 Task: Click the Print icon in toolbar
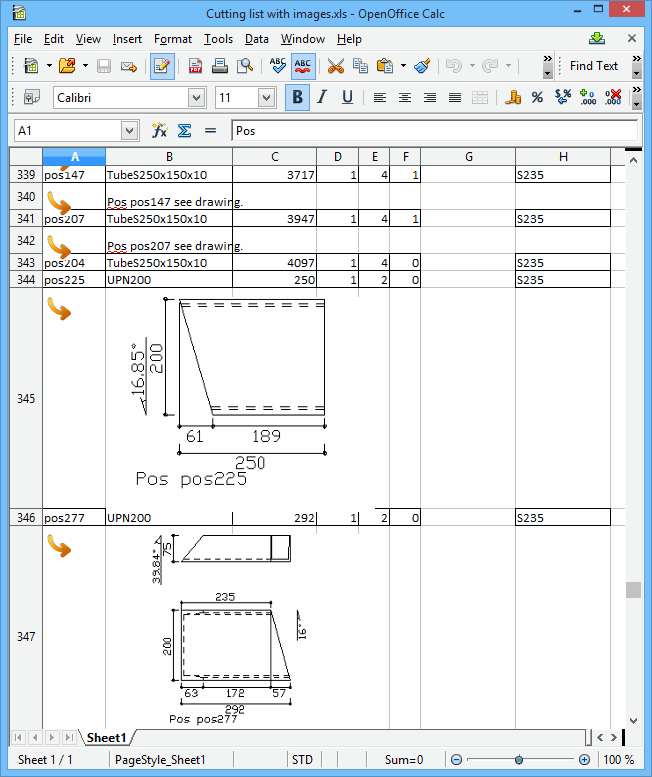pos(220,66)
